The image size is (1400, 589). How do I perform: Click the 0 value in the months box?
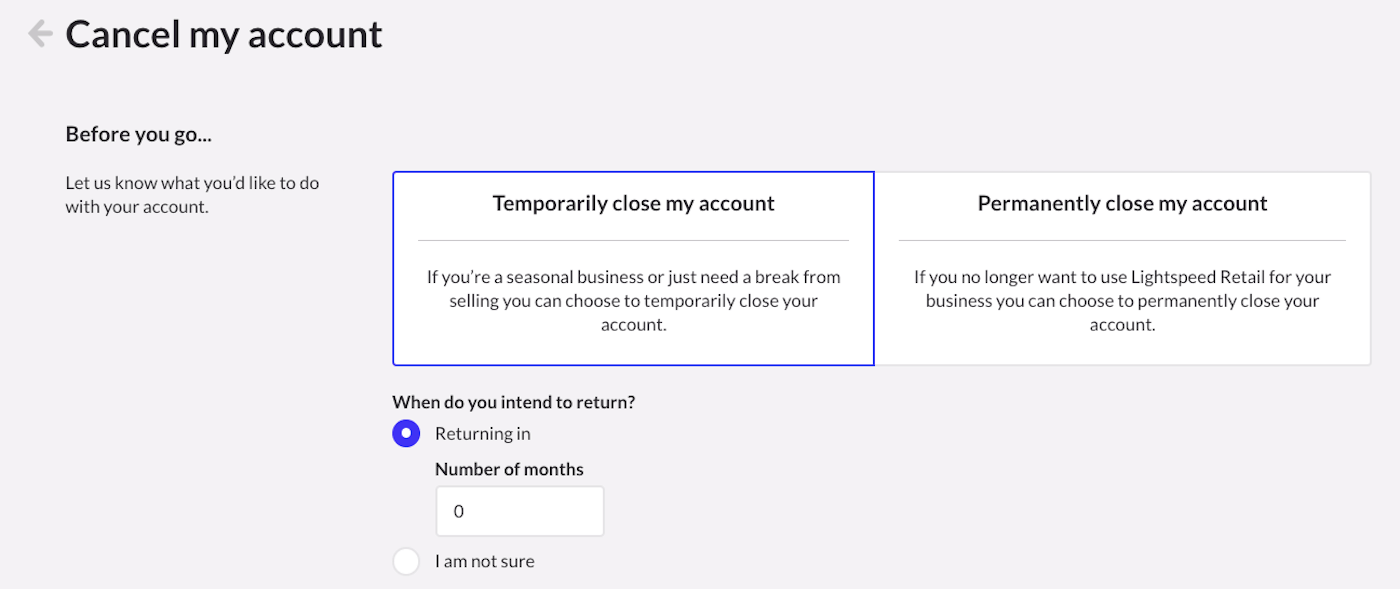(459, 511)
